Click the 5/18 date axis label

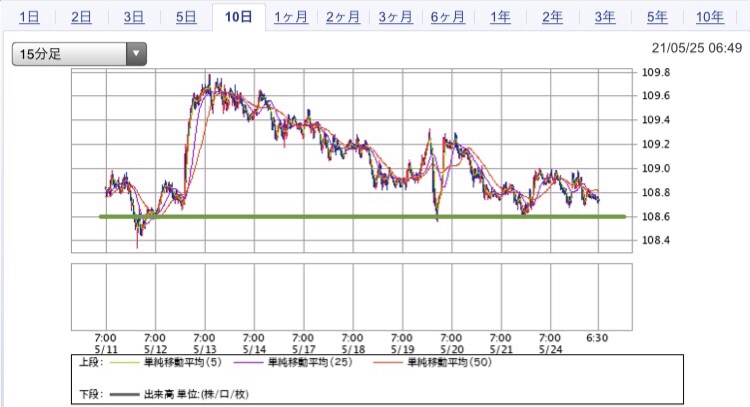(x=353, y=350)
